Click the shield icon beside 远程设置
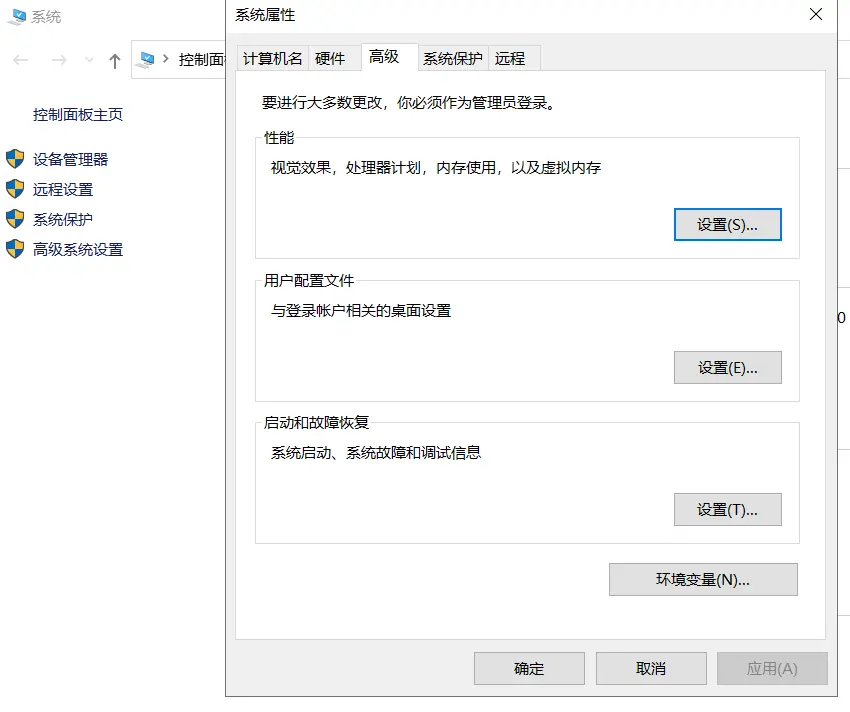The image size is (850, 712). click(15, 189)
